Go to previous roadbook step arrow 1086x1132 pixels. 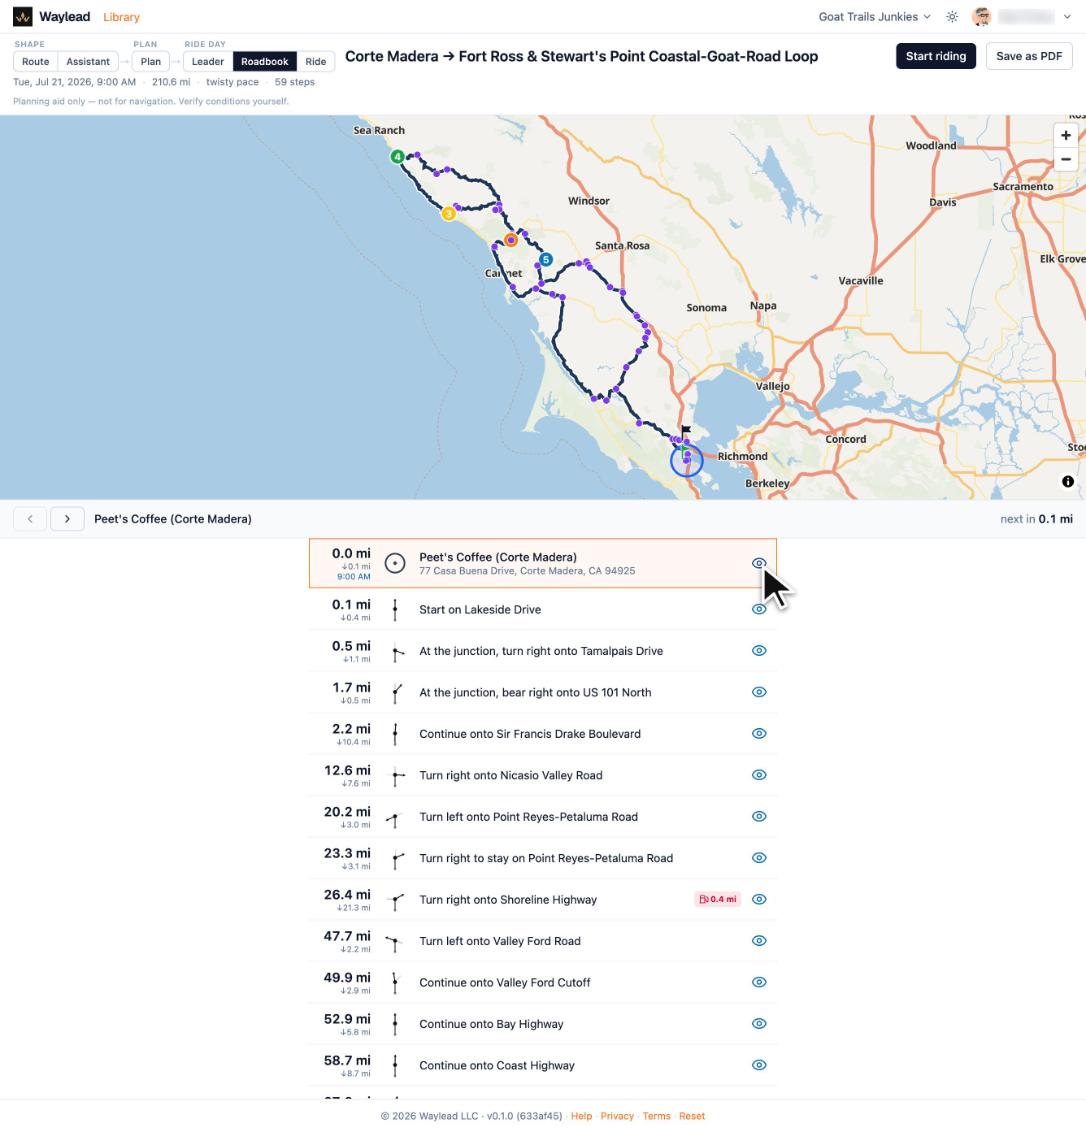coord(30,519)
